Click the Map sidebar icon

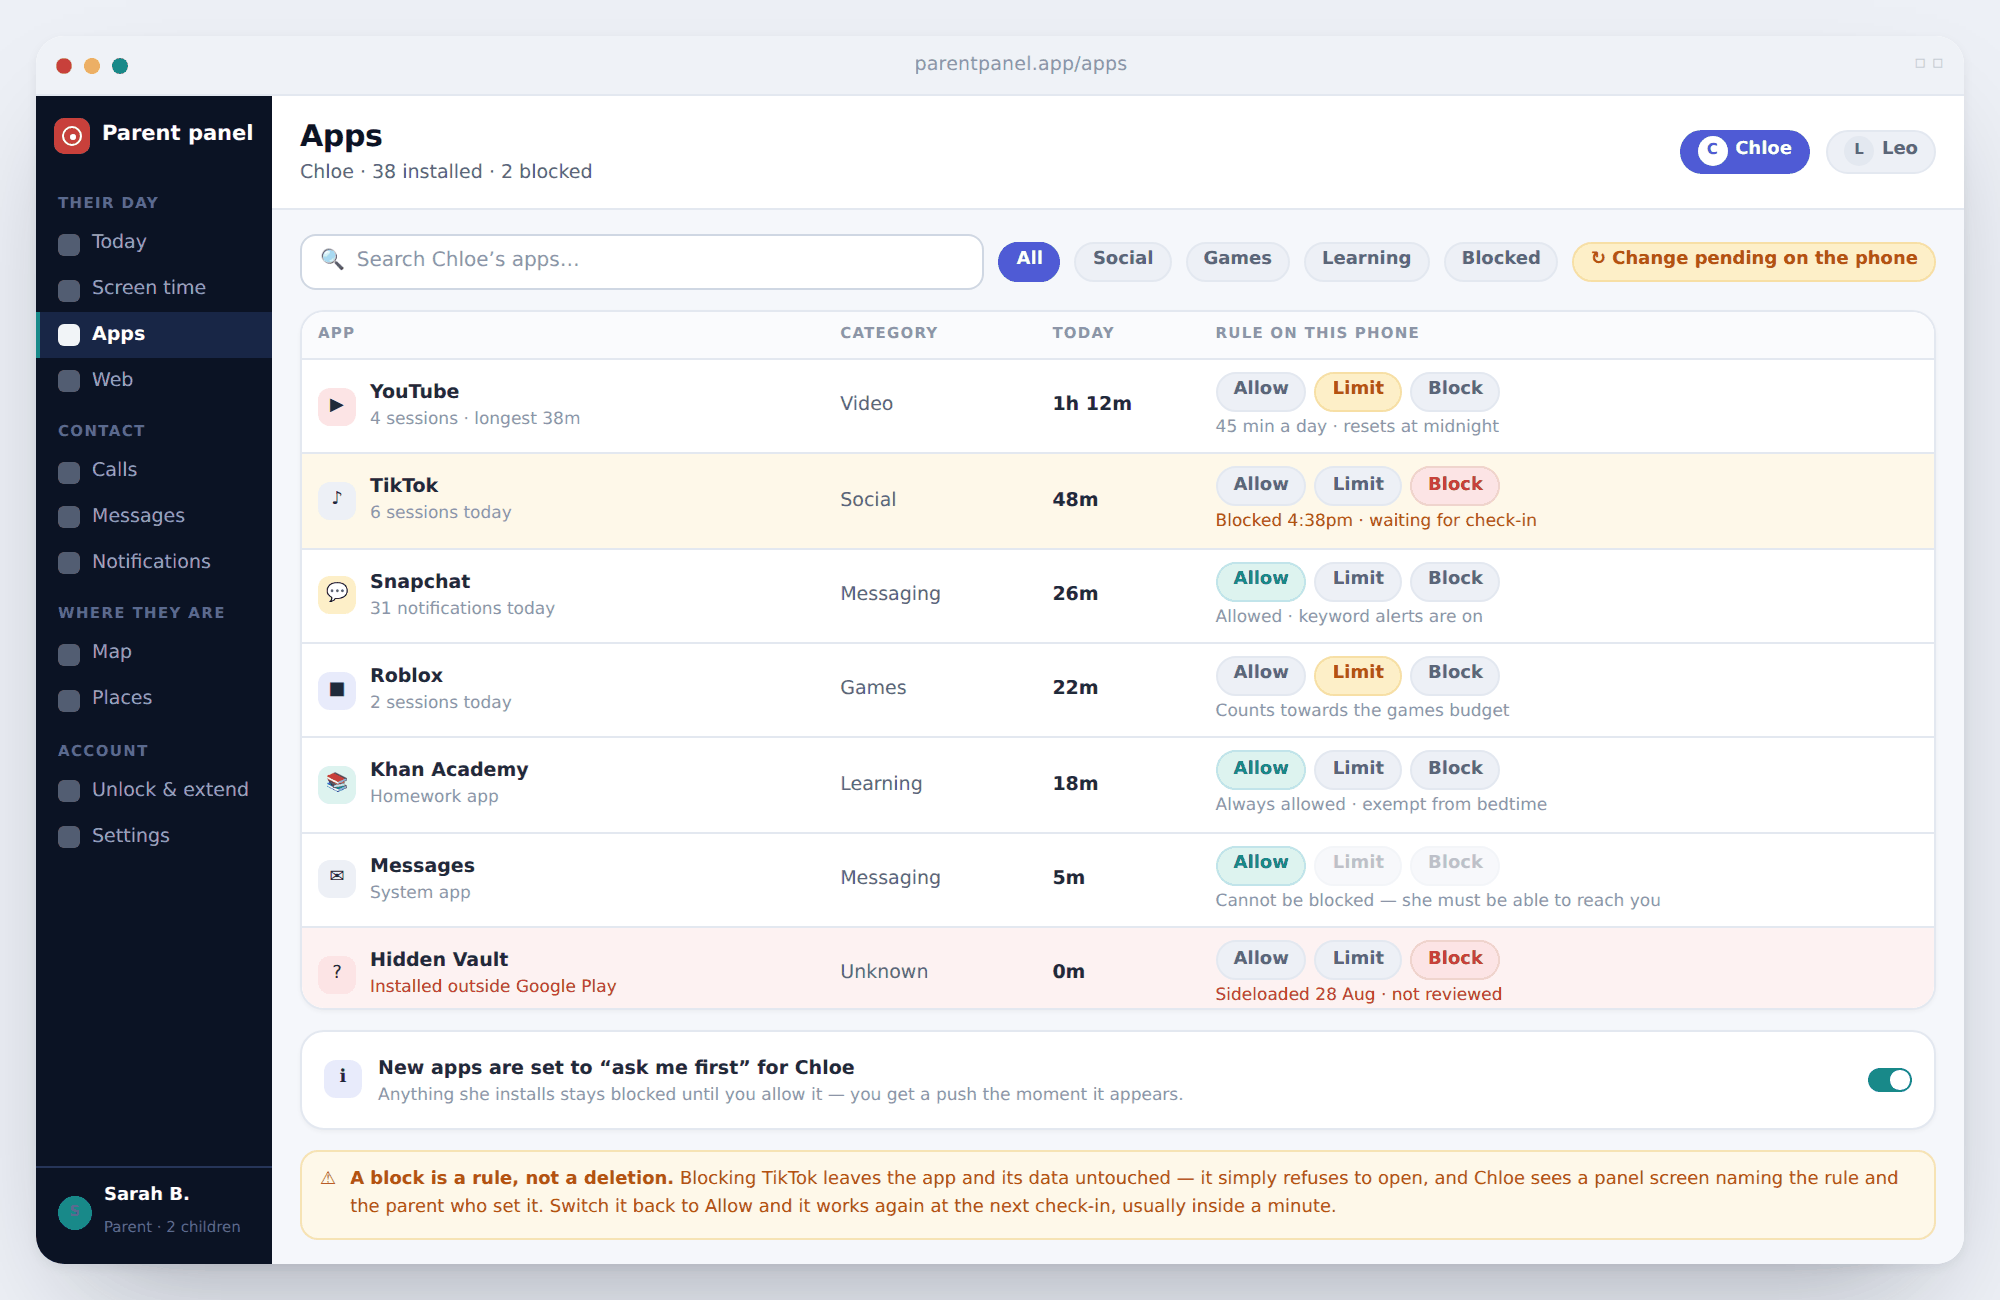69,654
